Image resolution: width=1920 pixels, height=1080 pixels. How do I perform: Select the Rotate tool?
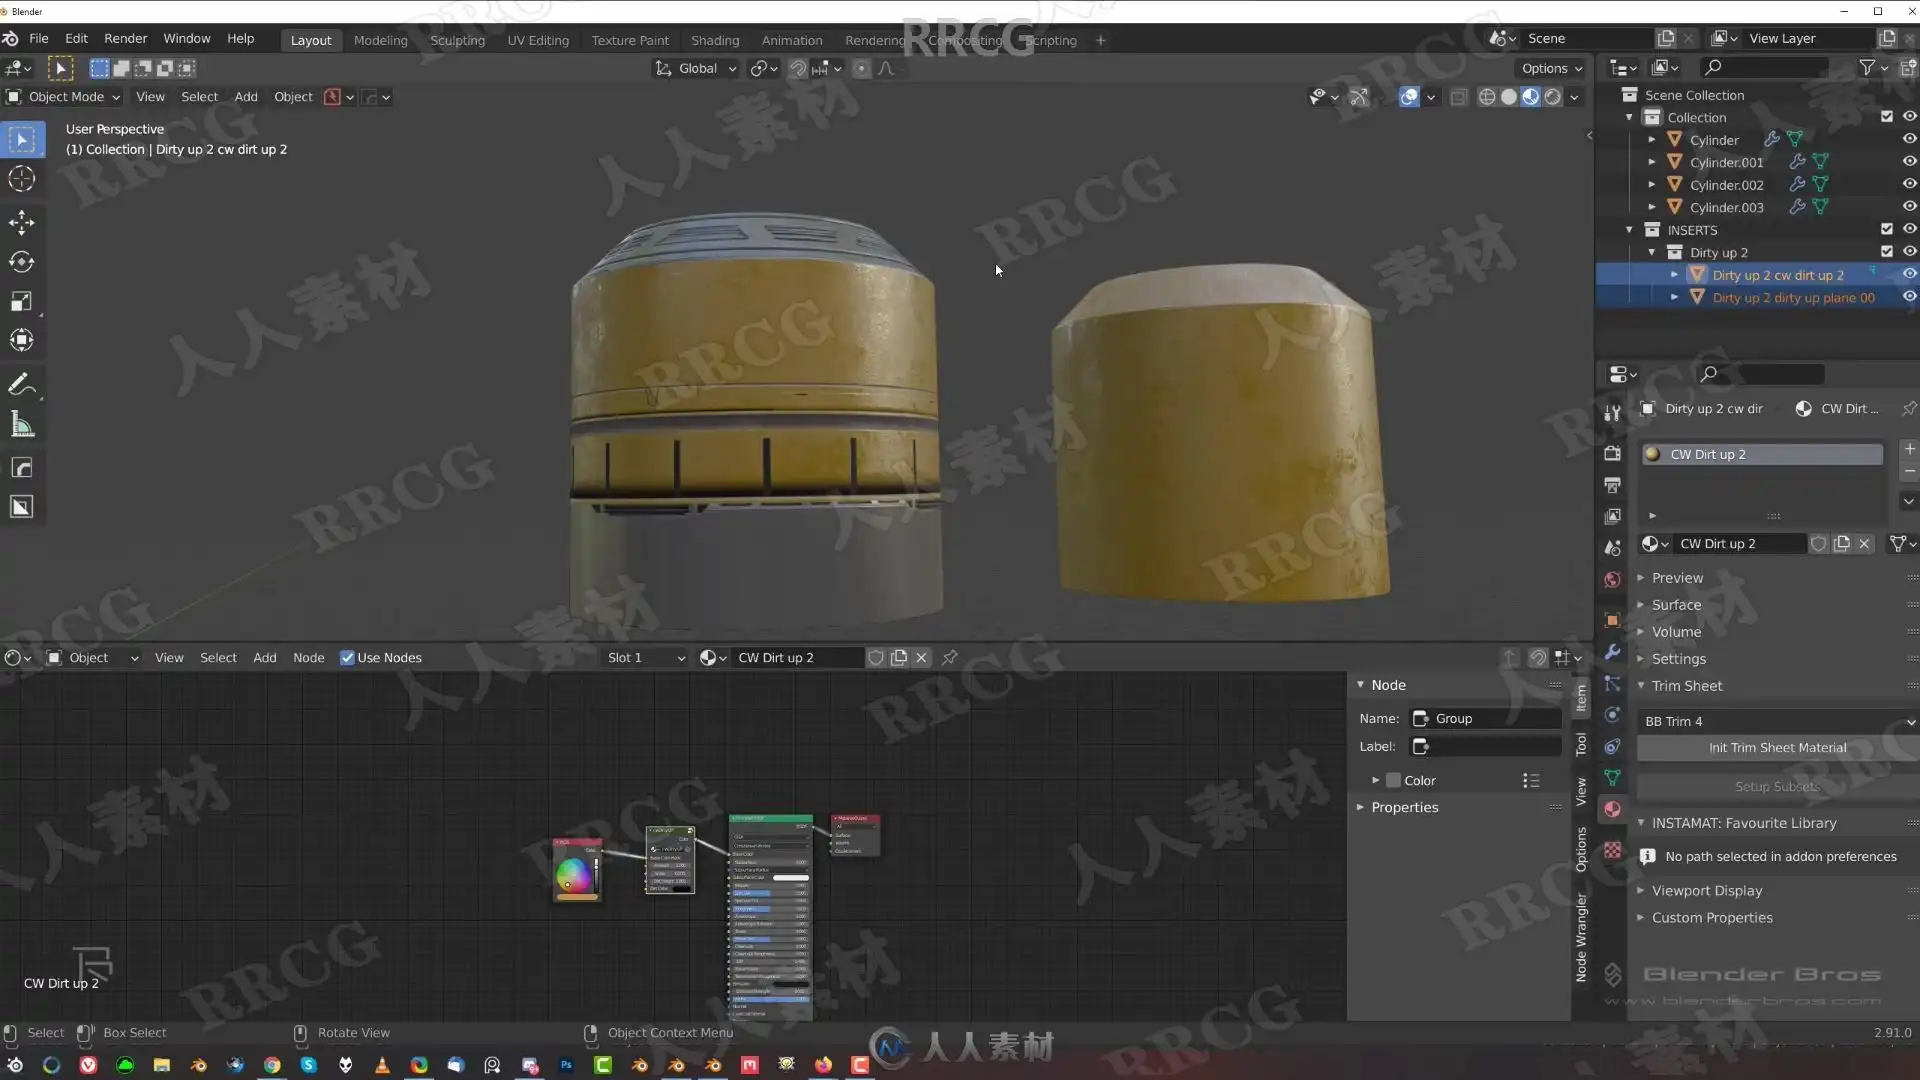click(x=21, y=262)
